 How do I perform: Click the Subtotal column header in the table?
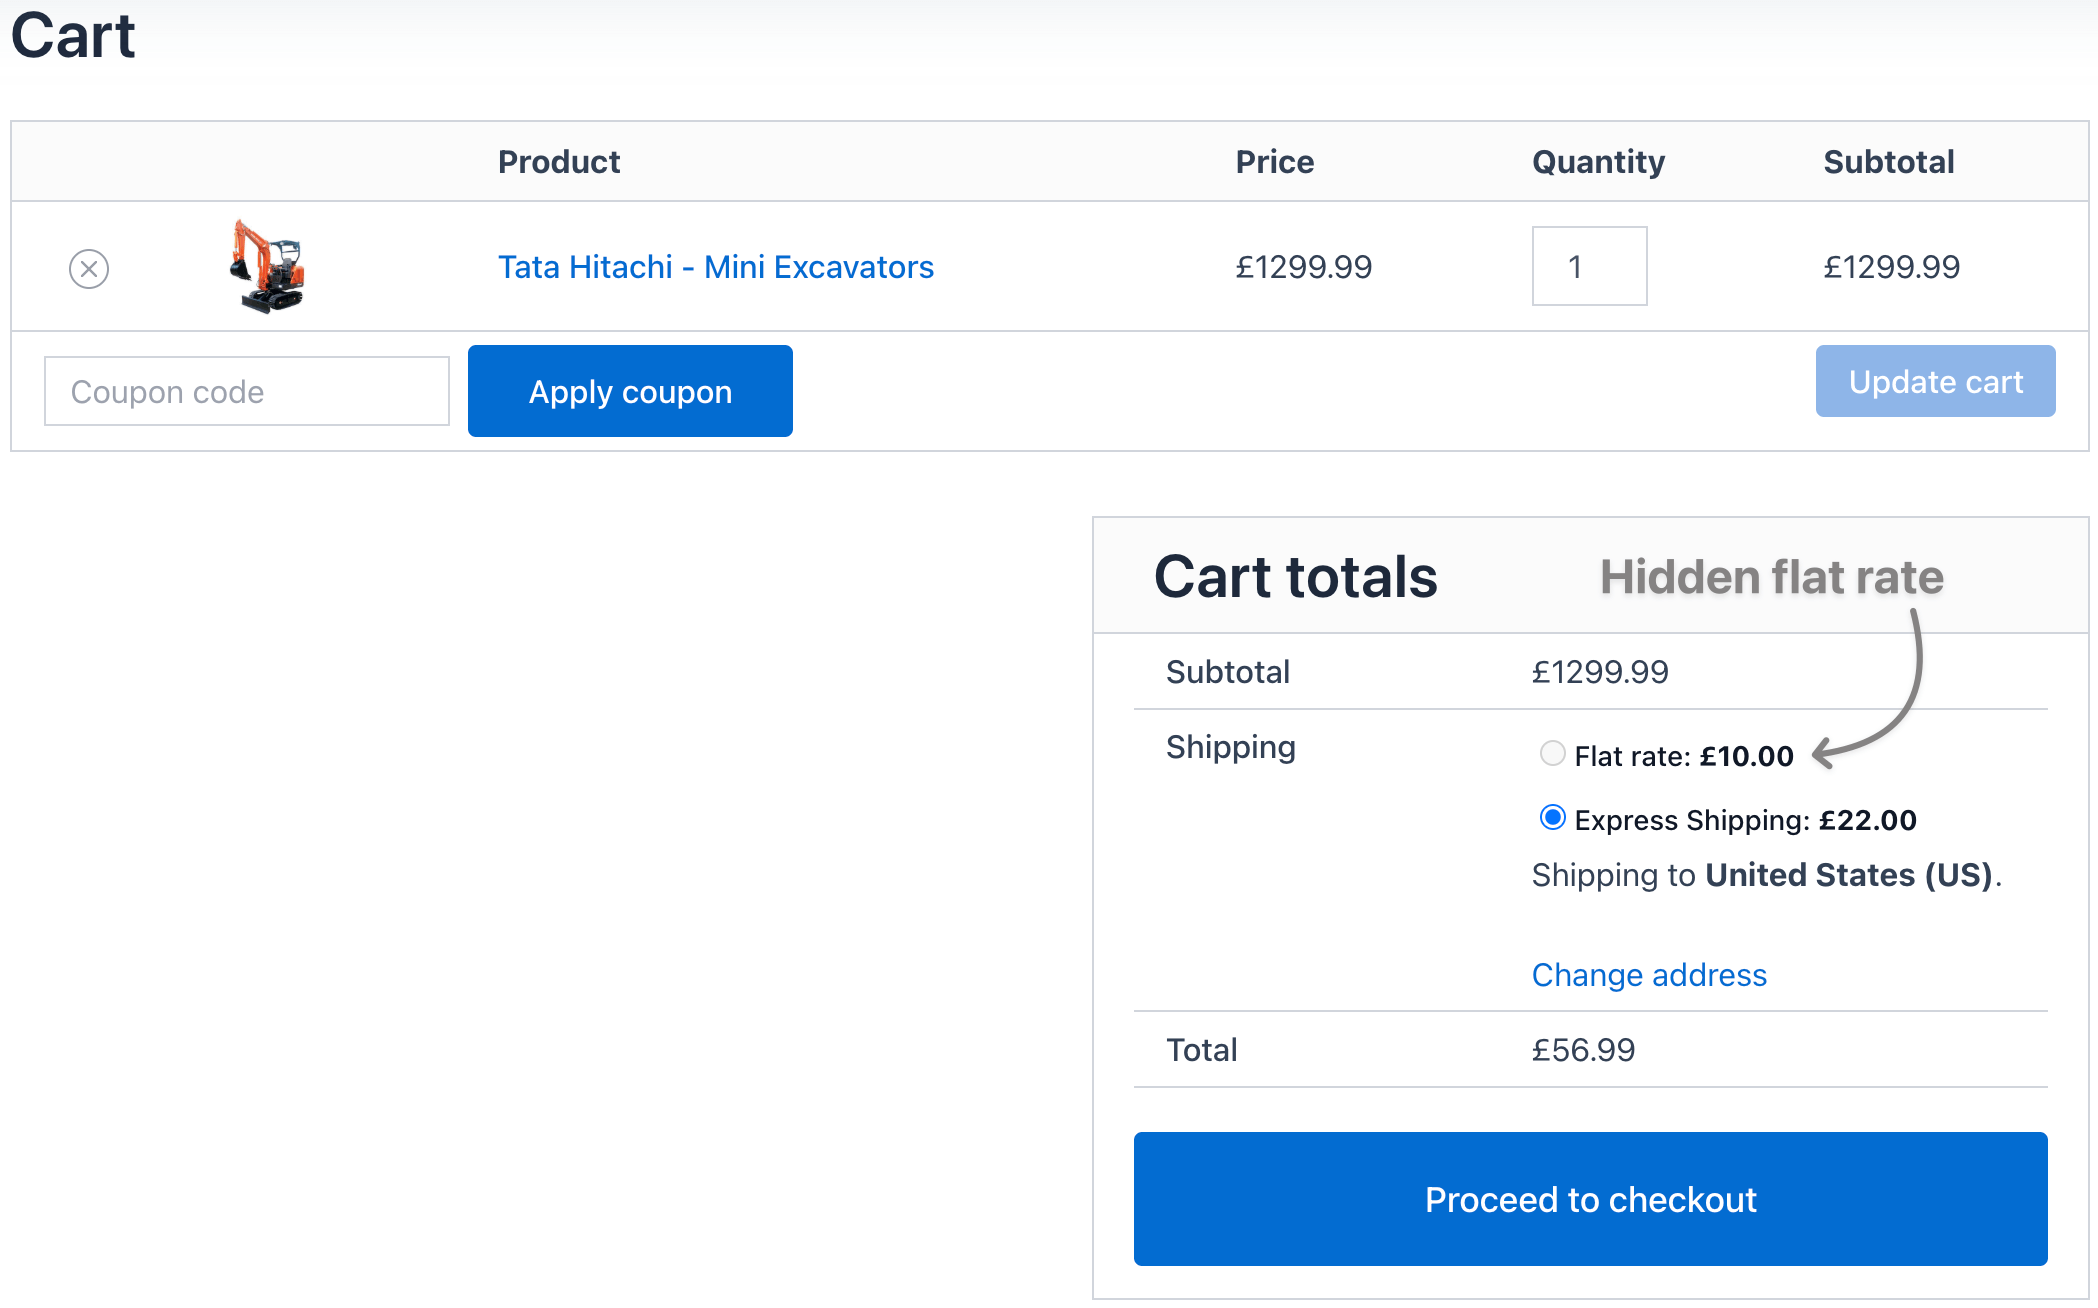pos(1888,162)
